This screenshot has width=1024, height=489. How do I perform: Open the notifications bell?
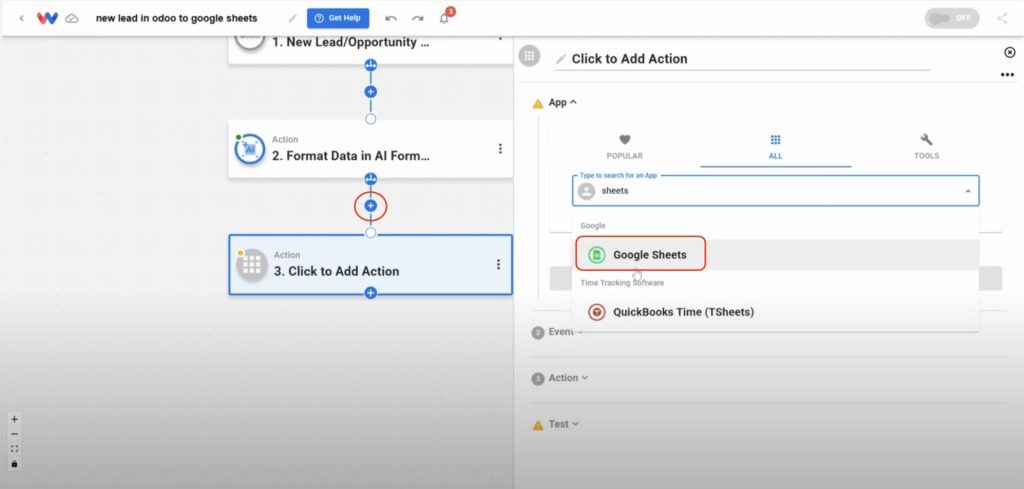444,18
